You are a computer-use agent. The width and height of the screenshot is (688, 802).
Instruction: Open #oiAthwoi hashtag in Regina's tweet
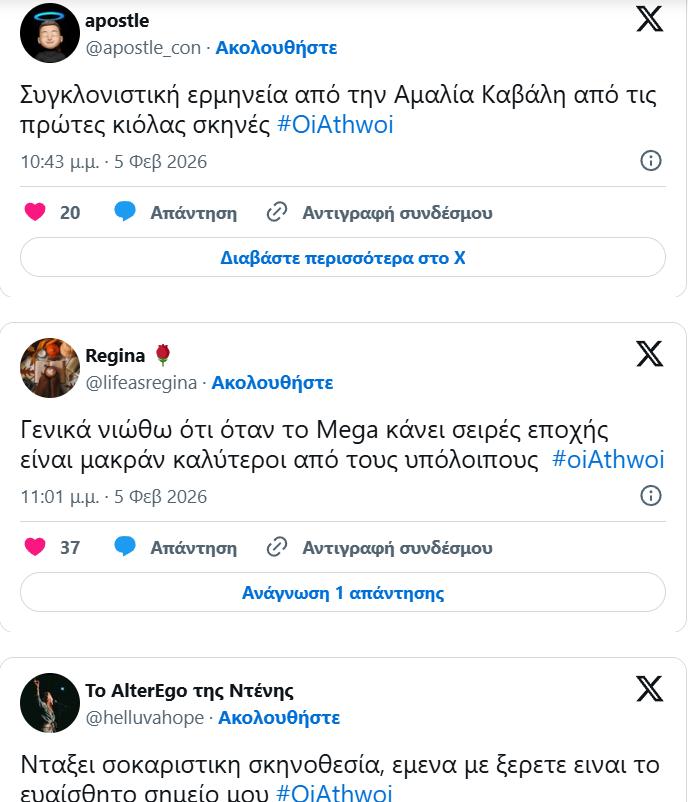608,460
